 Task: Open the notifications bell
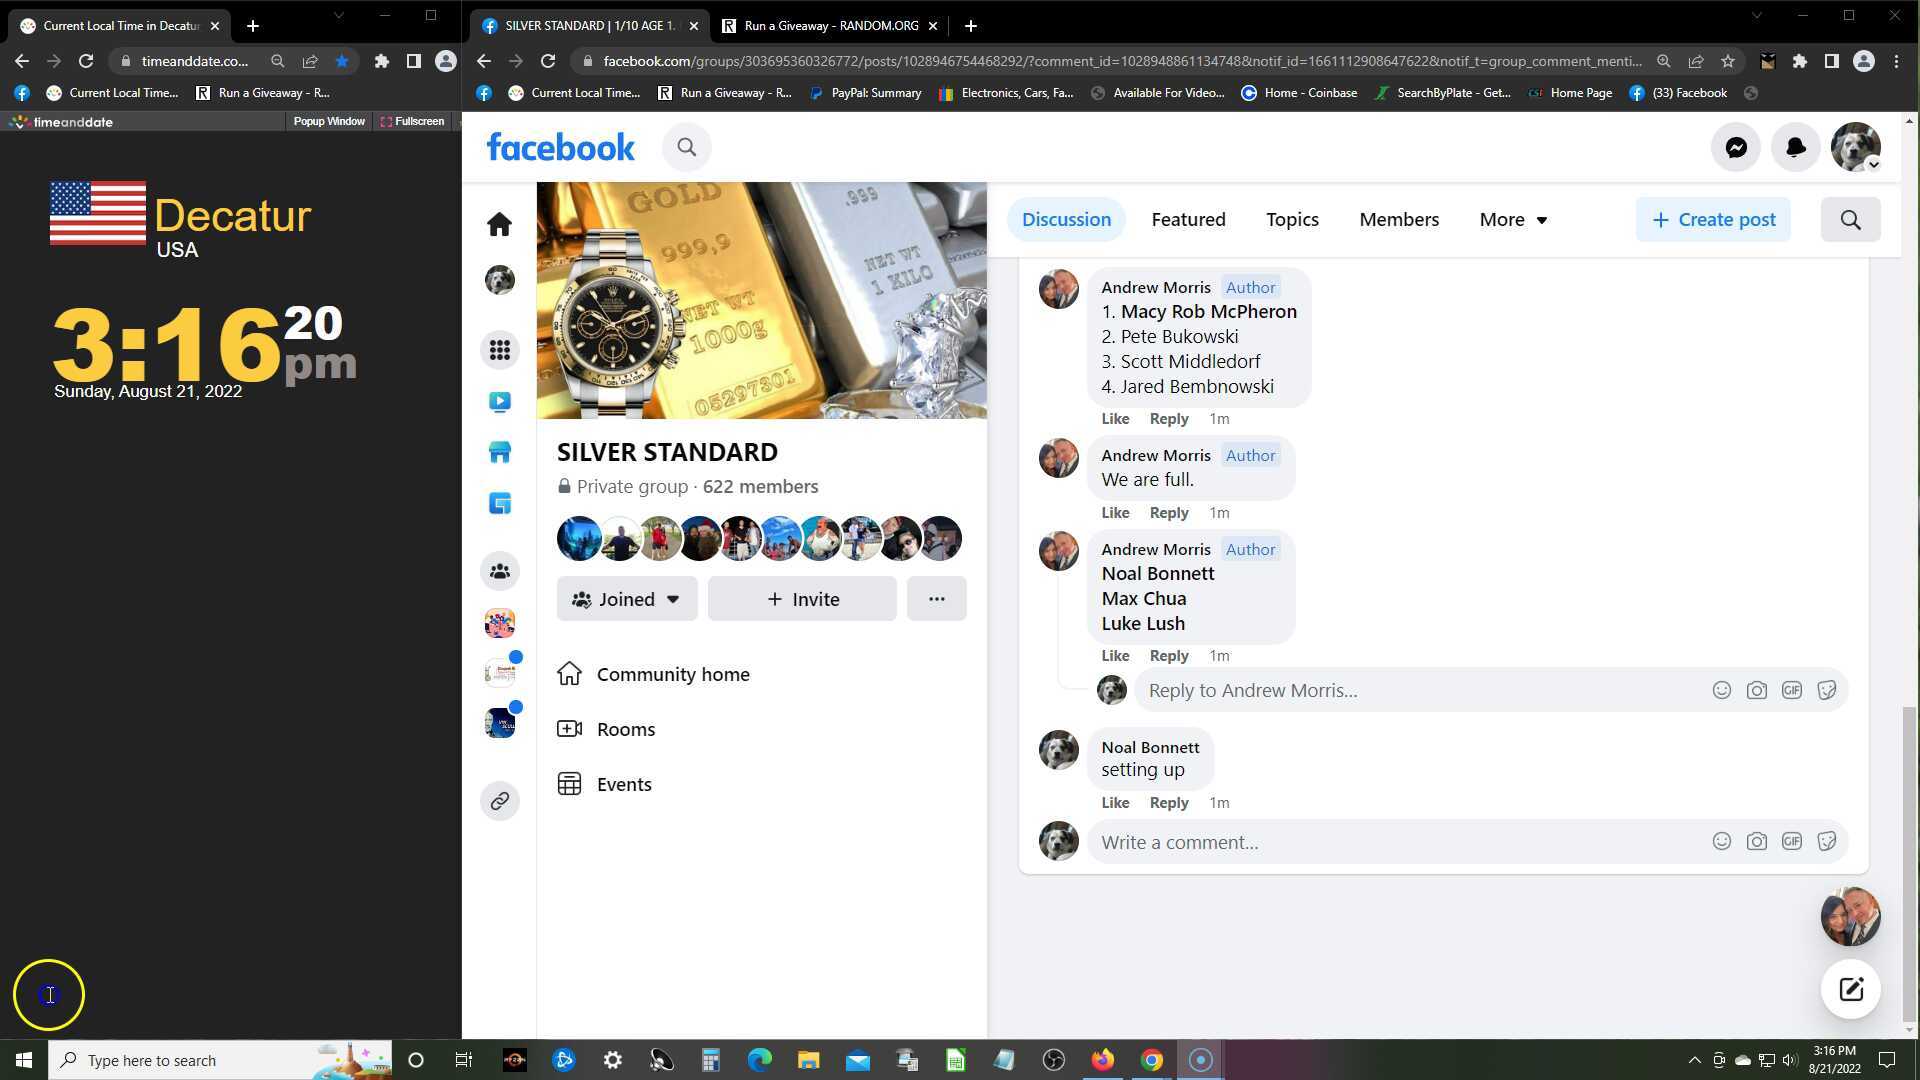1796,147
